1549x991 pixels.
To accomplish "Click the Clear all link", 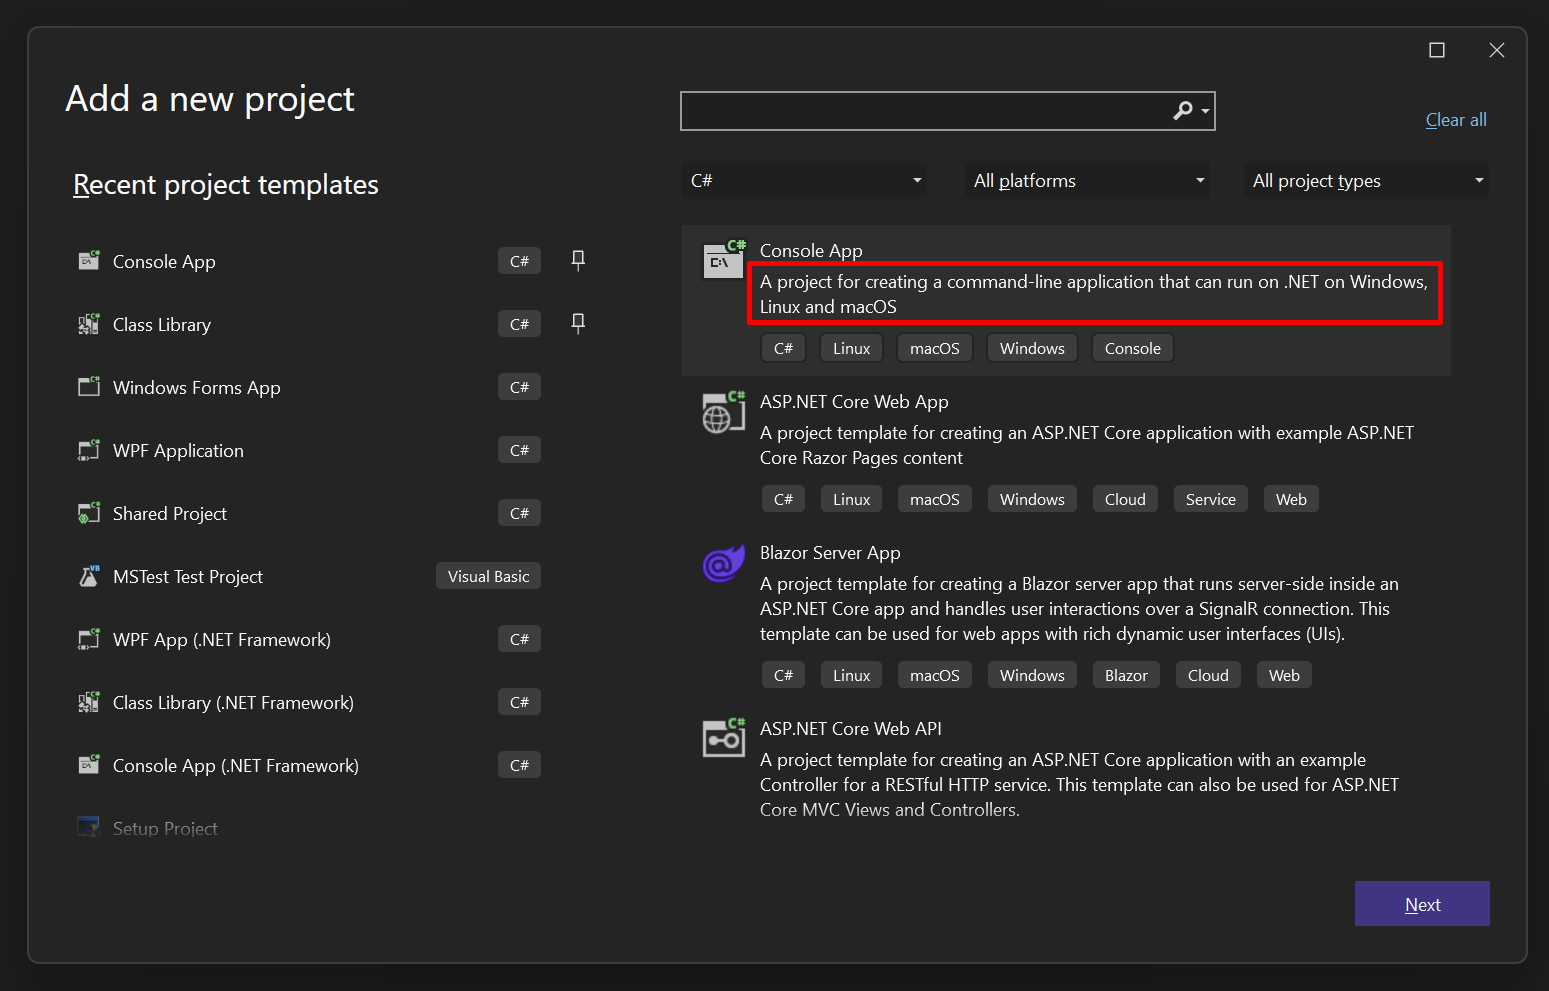I will [x=1455, y=119].
